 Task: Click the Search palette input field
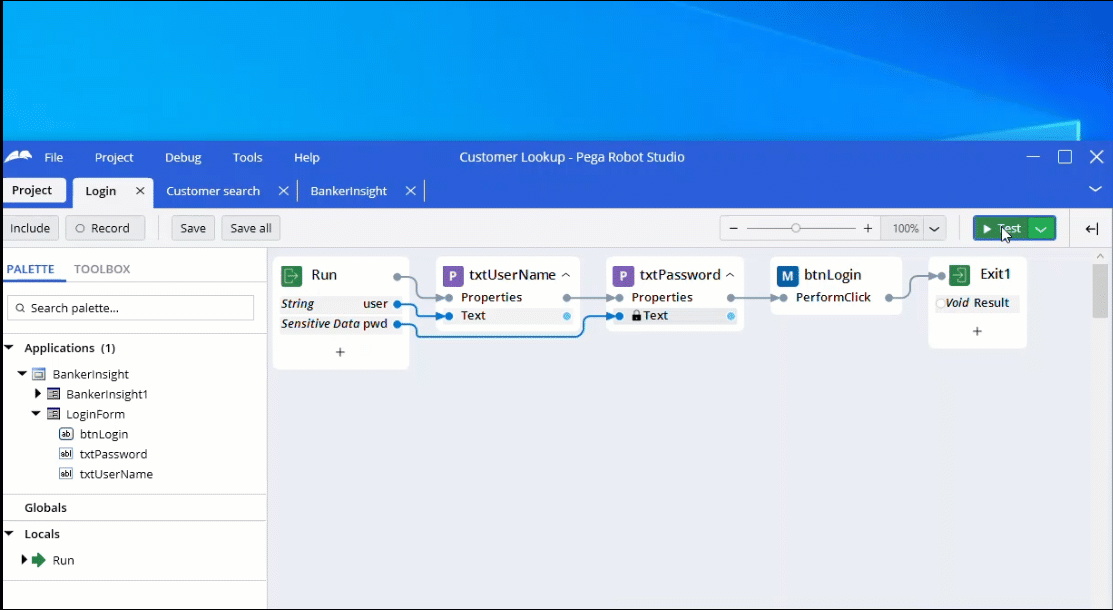point(131,307)
